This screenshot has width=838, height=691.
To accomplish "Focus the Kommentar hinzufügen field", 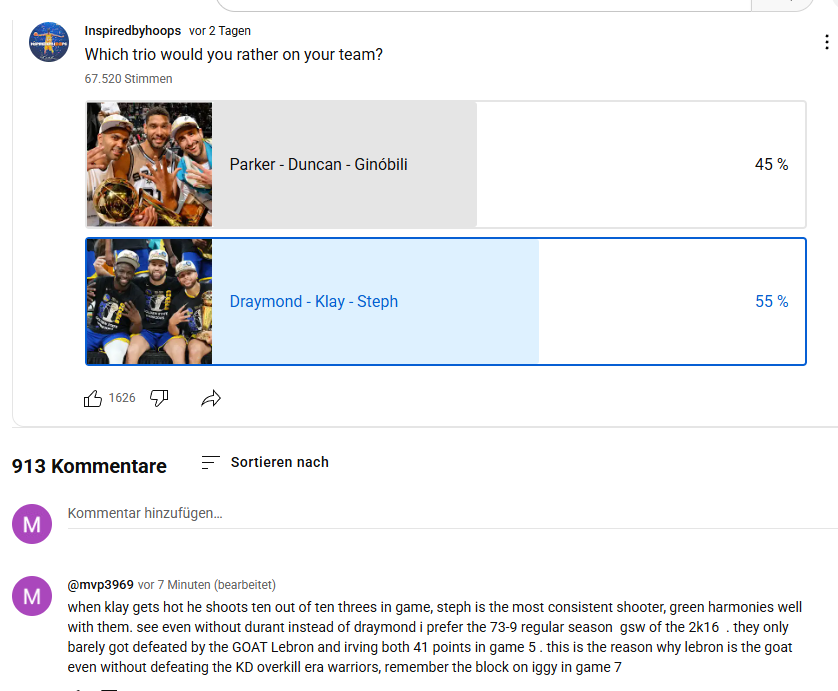I will [452, 514].
